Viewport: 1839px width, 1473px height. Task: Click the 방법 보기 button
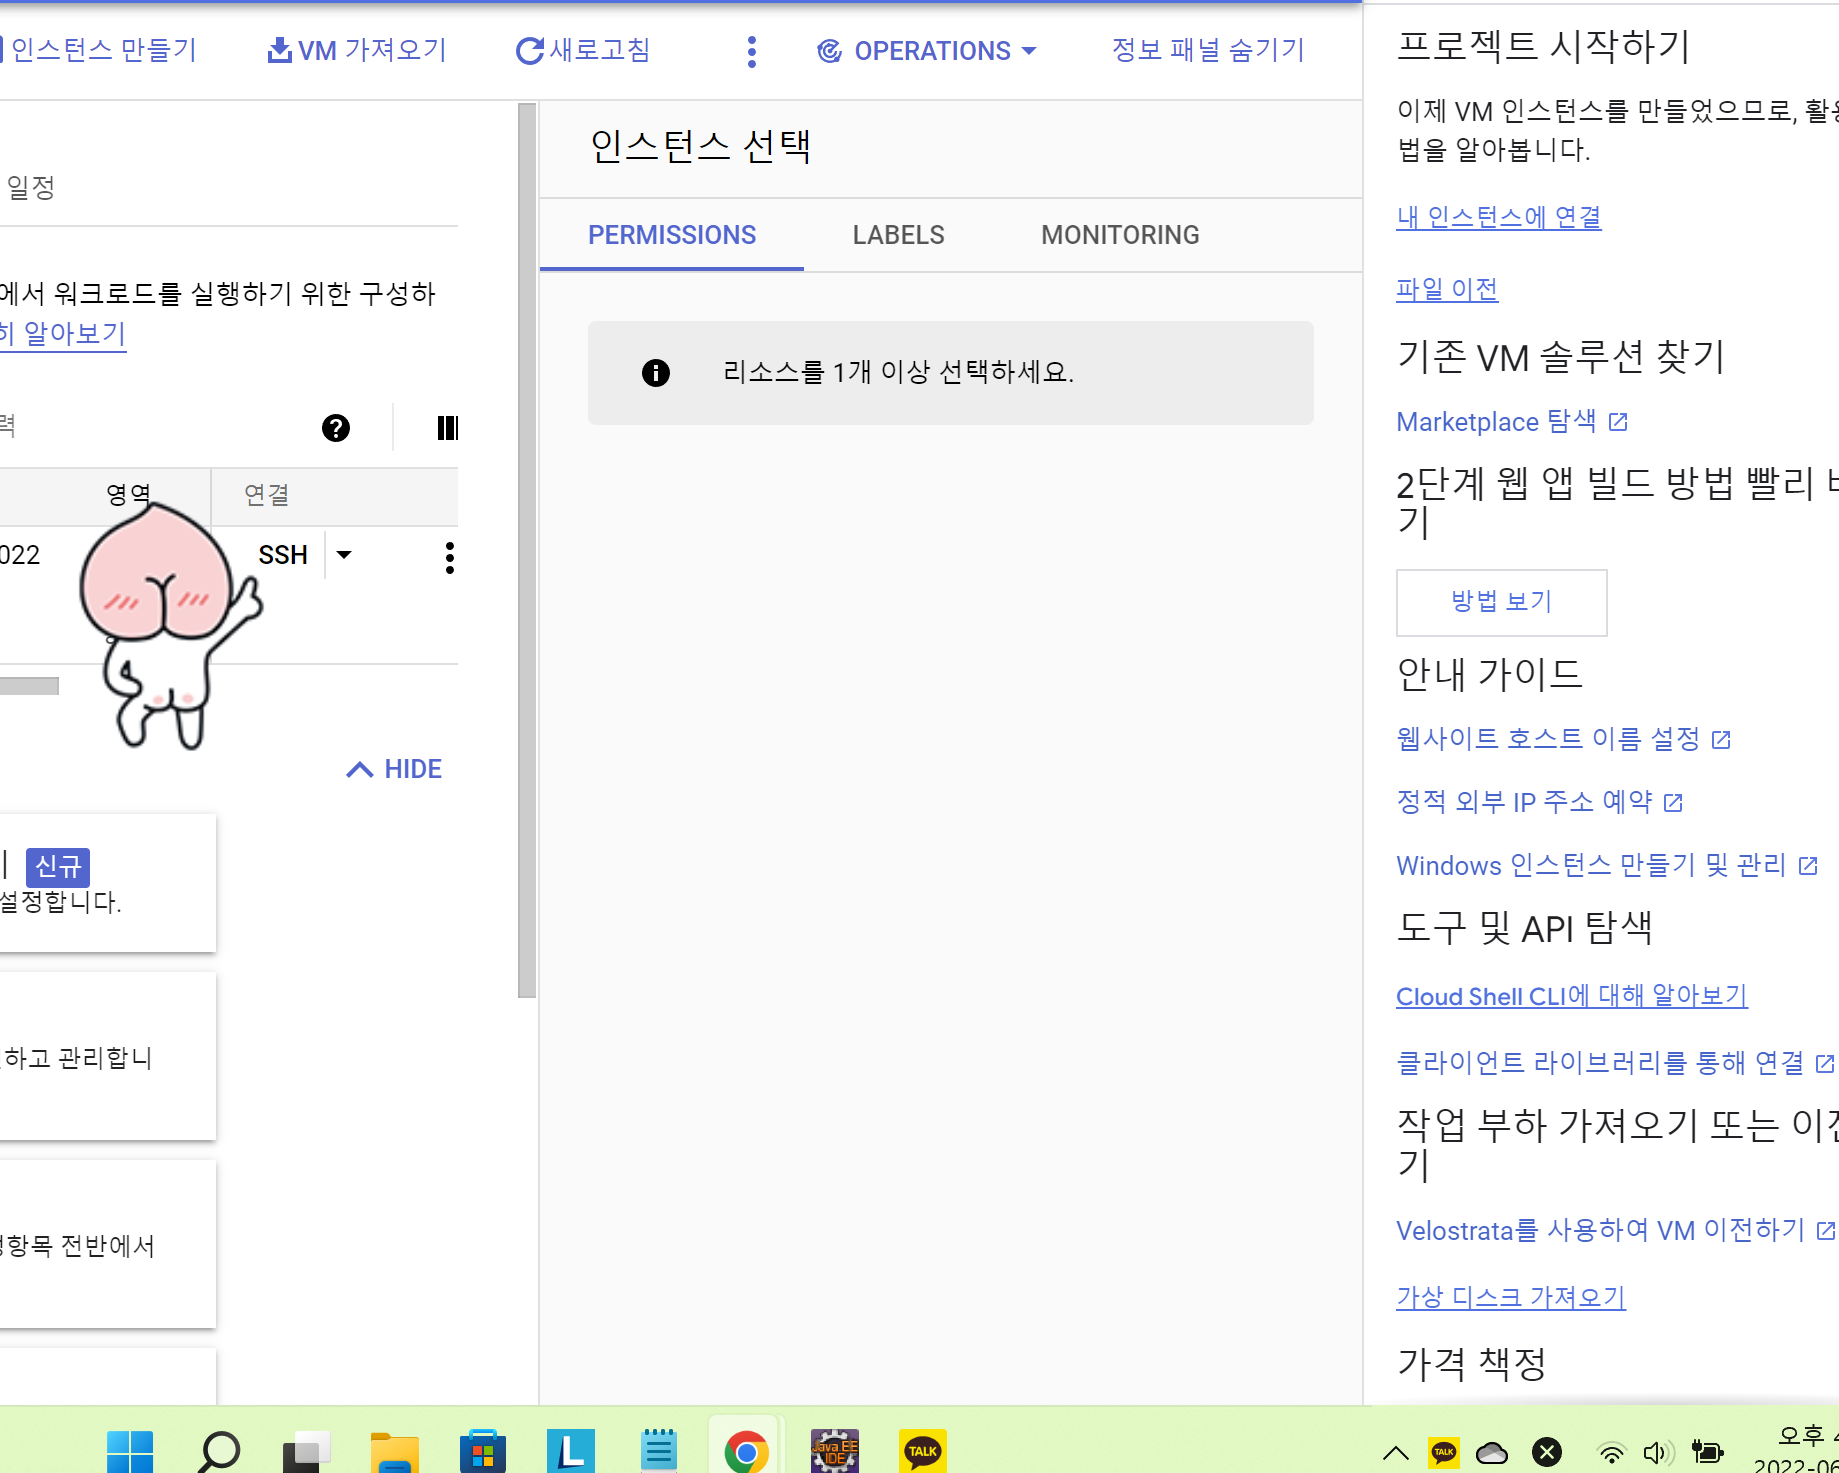tap(1501, 602)
